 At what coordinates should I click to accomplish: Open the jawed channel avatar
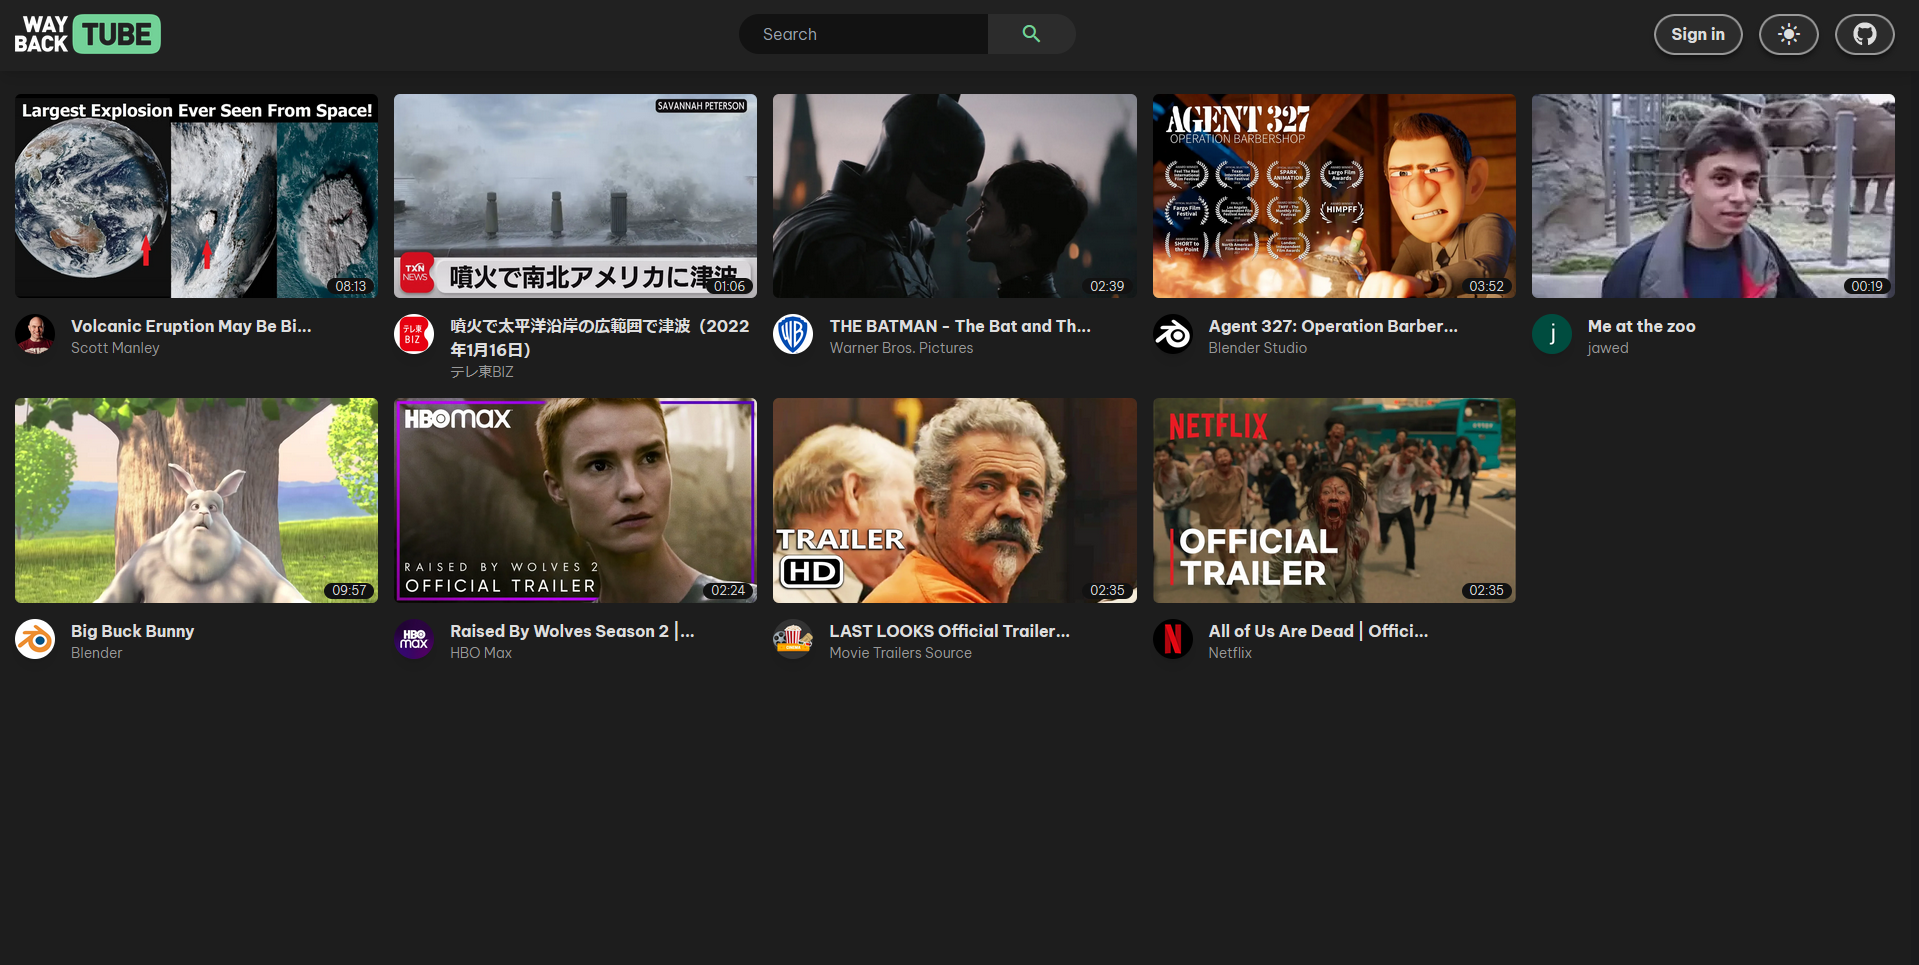point(1552,334)
